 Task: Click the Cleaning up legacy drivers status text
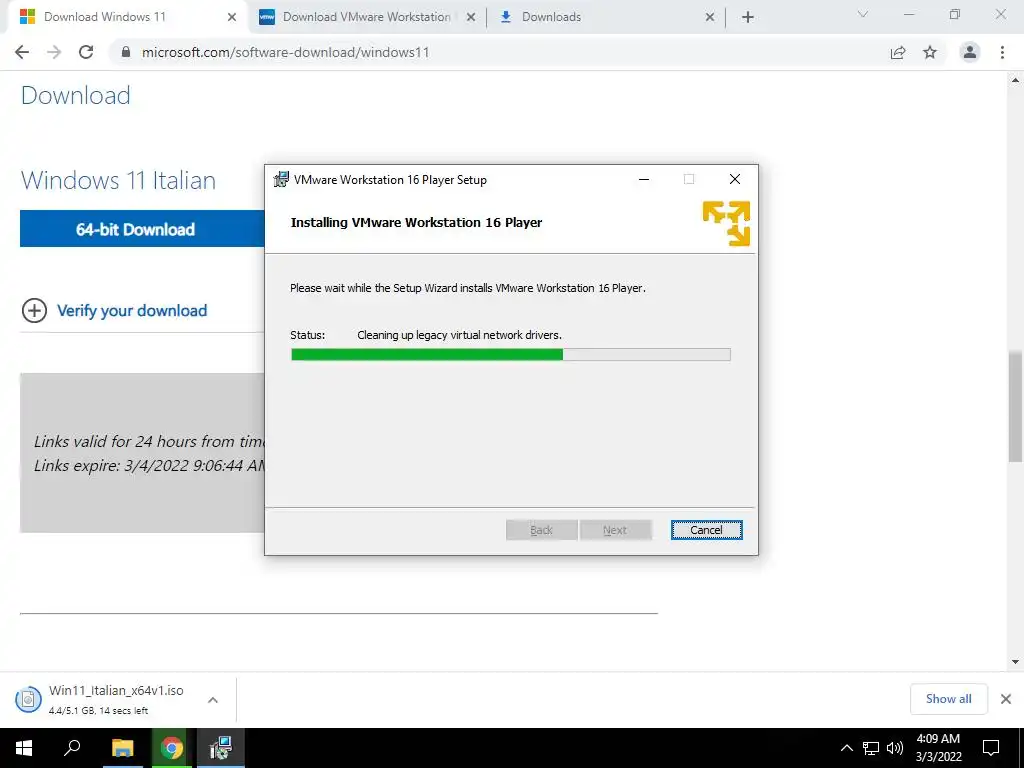coord(459,335)
